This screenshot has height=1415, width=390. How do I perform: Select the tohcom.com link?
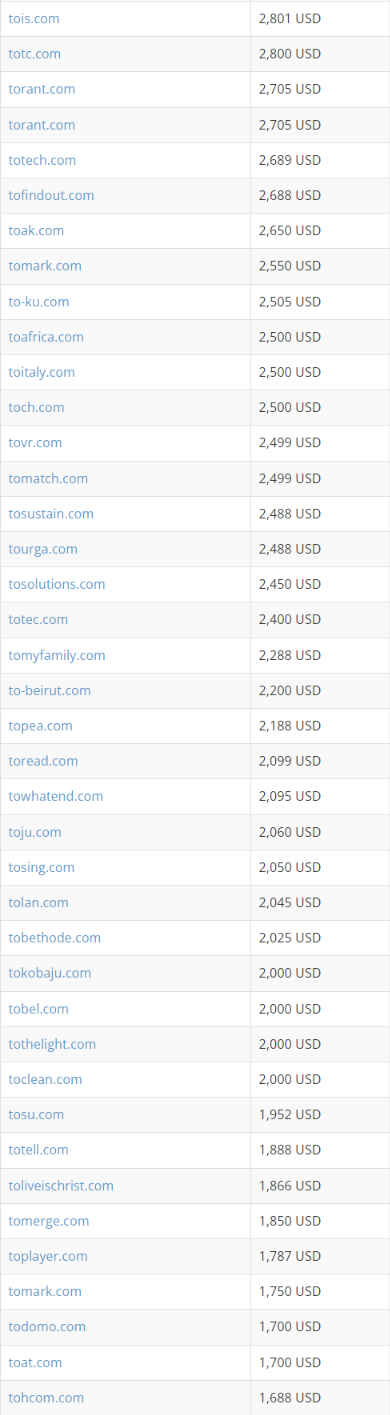click(46, 1397)
